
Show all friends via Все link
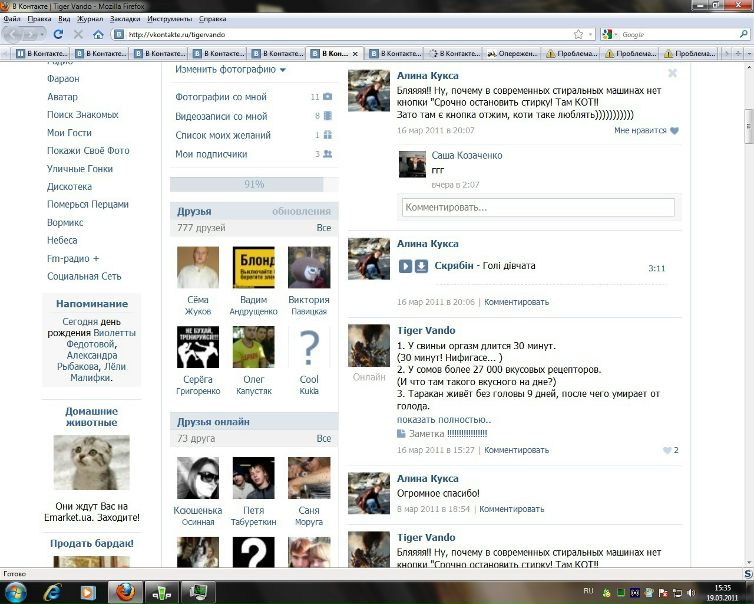[323, 228]
